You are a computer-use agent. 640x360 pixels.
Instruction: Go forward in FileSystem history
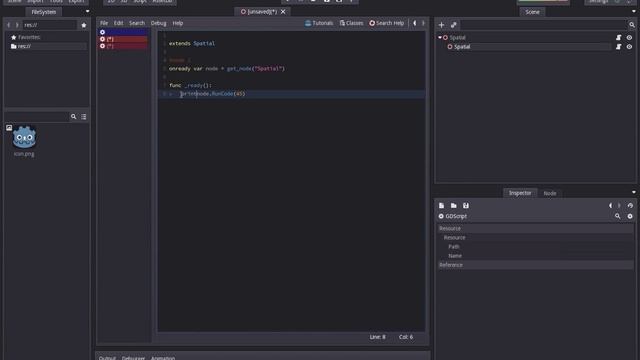[17, 25]
